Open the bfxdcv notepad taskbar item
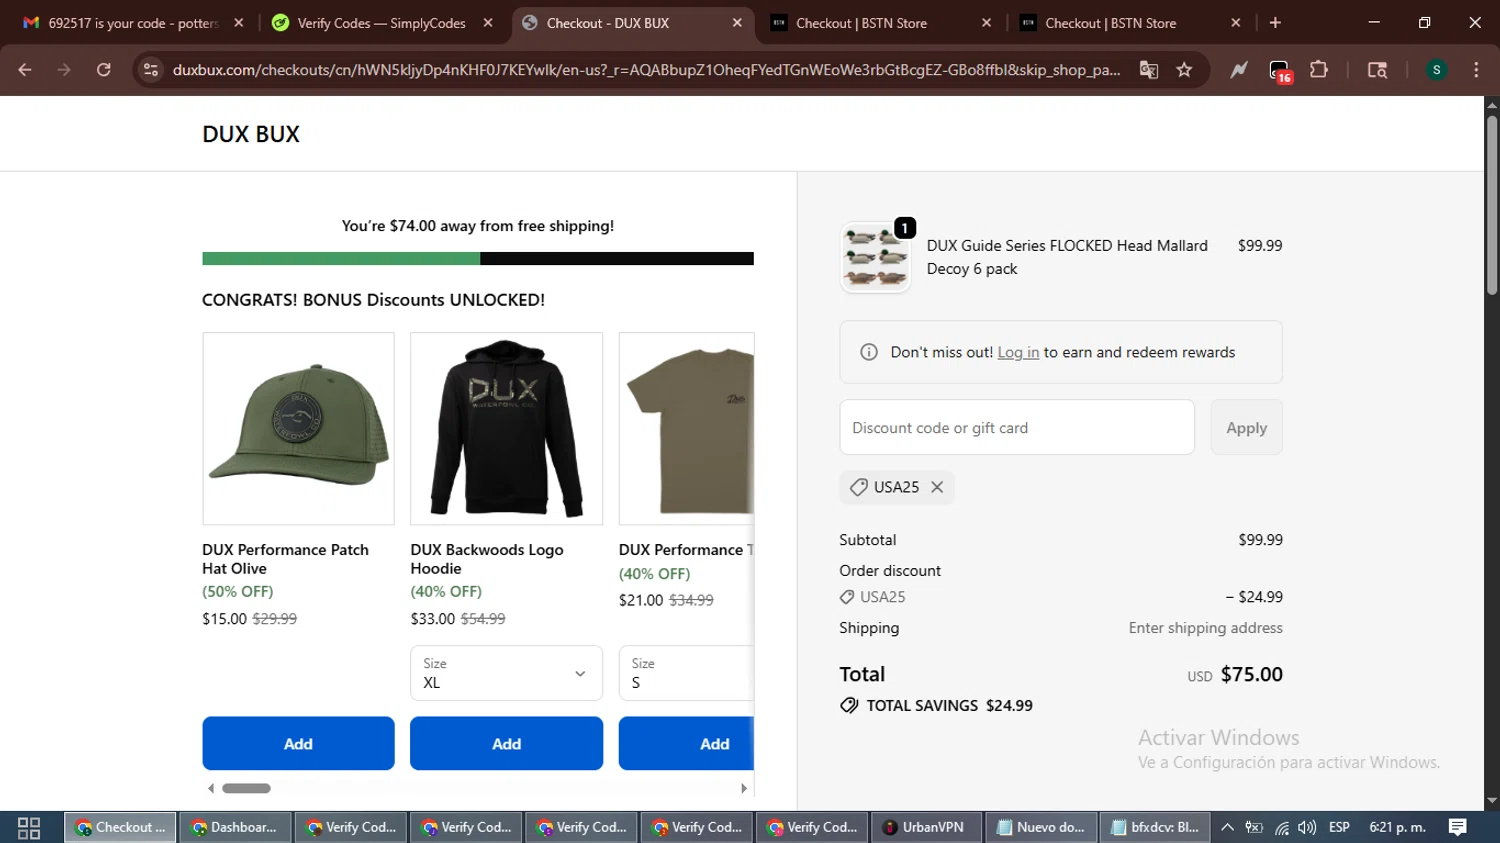This screenshot has height=843, width=1500. pyautogui.click(x=1155, y=827)
